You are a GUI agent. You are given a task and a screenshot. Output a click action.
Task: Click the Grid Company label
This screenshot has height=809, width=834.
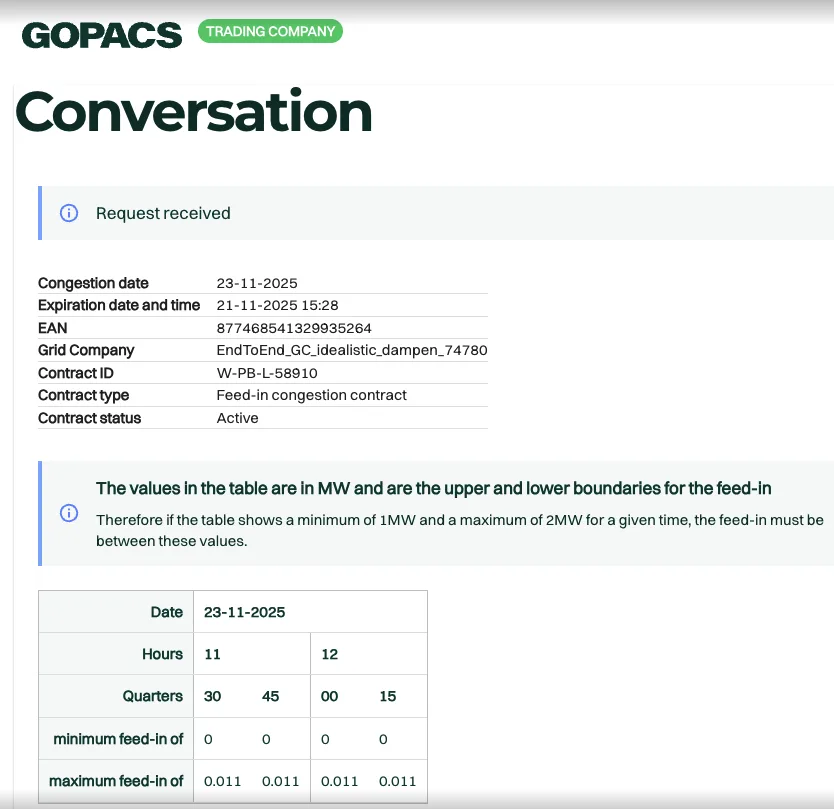tap(86, 351)
